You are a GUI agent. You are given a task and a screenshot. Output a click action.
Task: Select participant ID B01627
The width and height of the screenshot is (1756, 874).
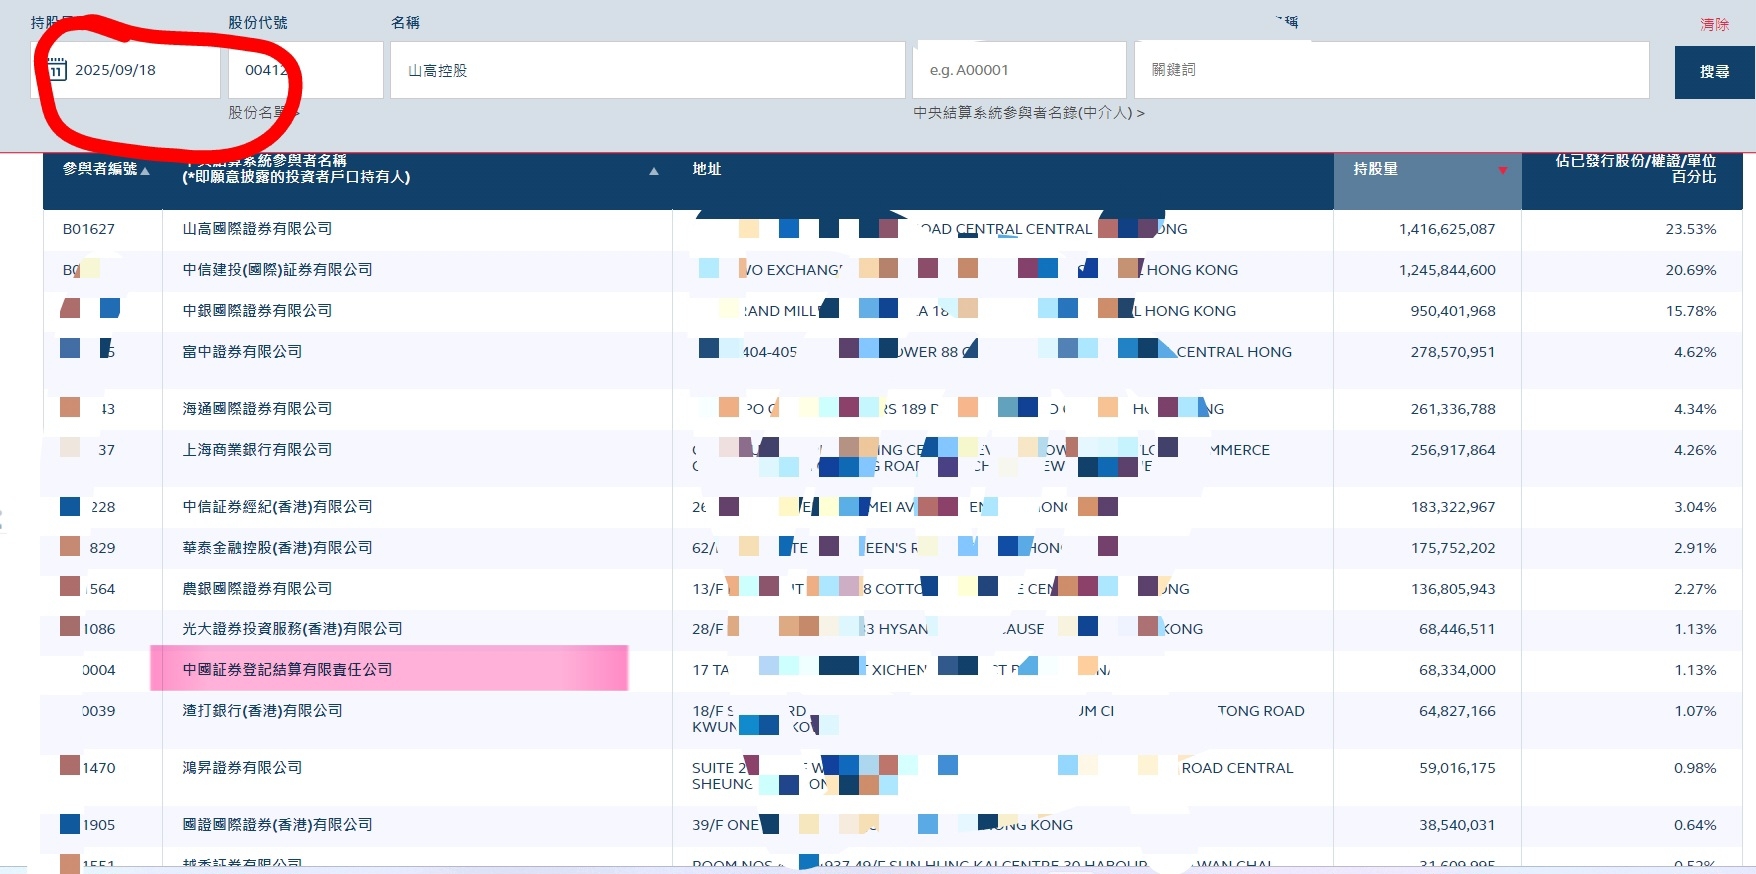point(89,229)
